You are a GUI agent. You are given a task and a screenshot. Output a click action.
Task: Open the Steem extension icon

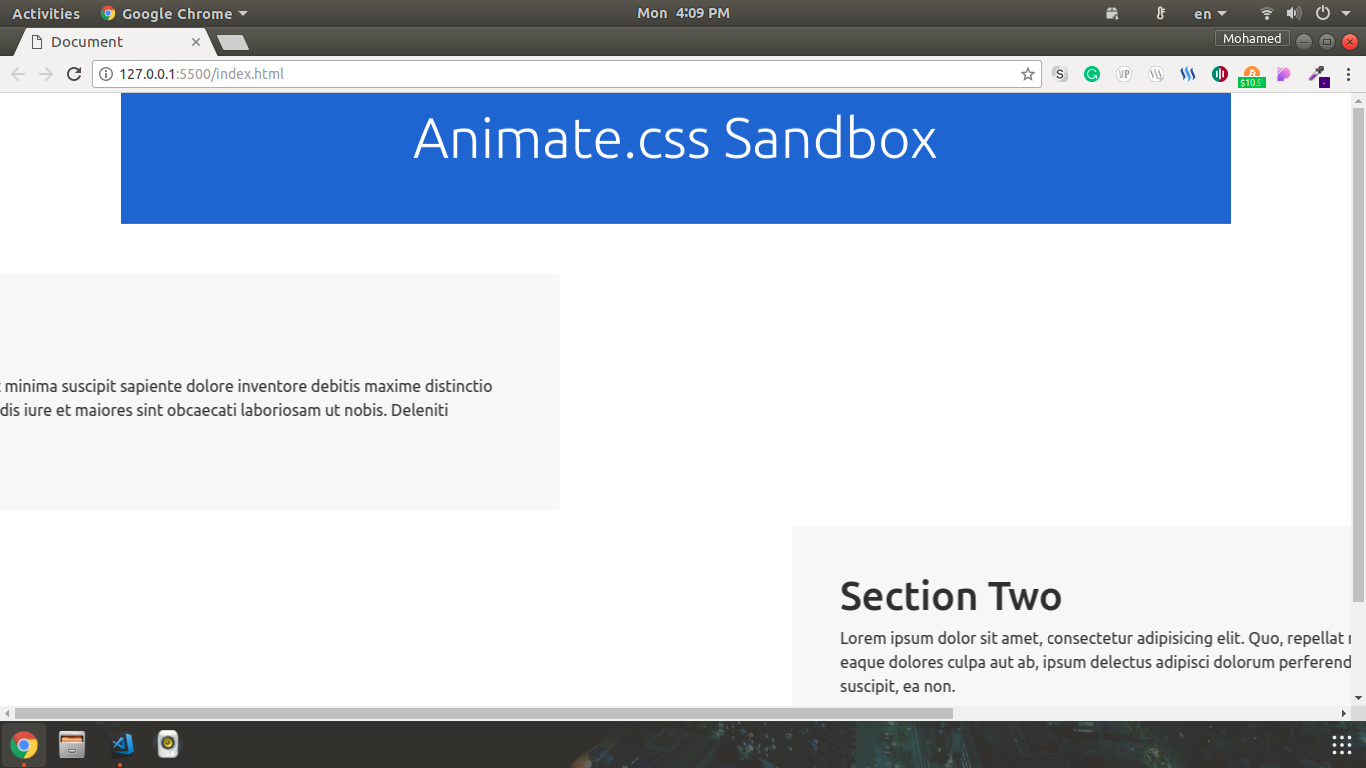pyautogui.click(x=1188, y=74)
